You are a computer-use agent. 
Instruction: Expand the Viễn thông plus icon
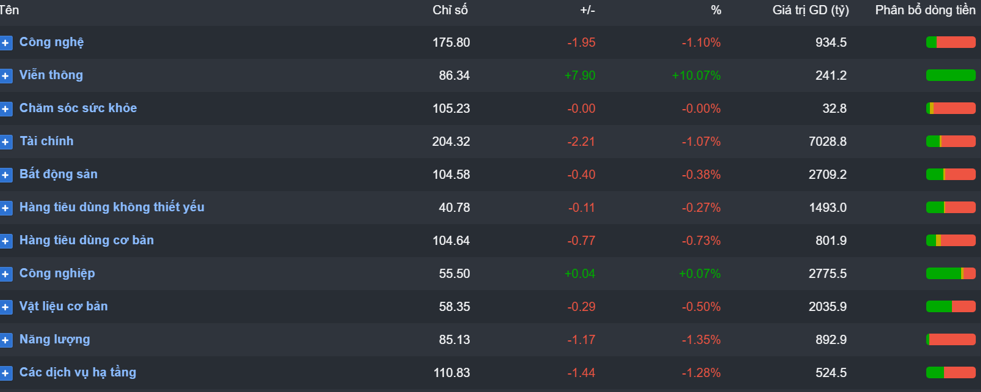pyautogui.click(x=6, y=76)
